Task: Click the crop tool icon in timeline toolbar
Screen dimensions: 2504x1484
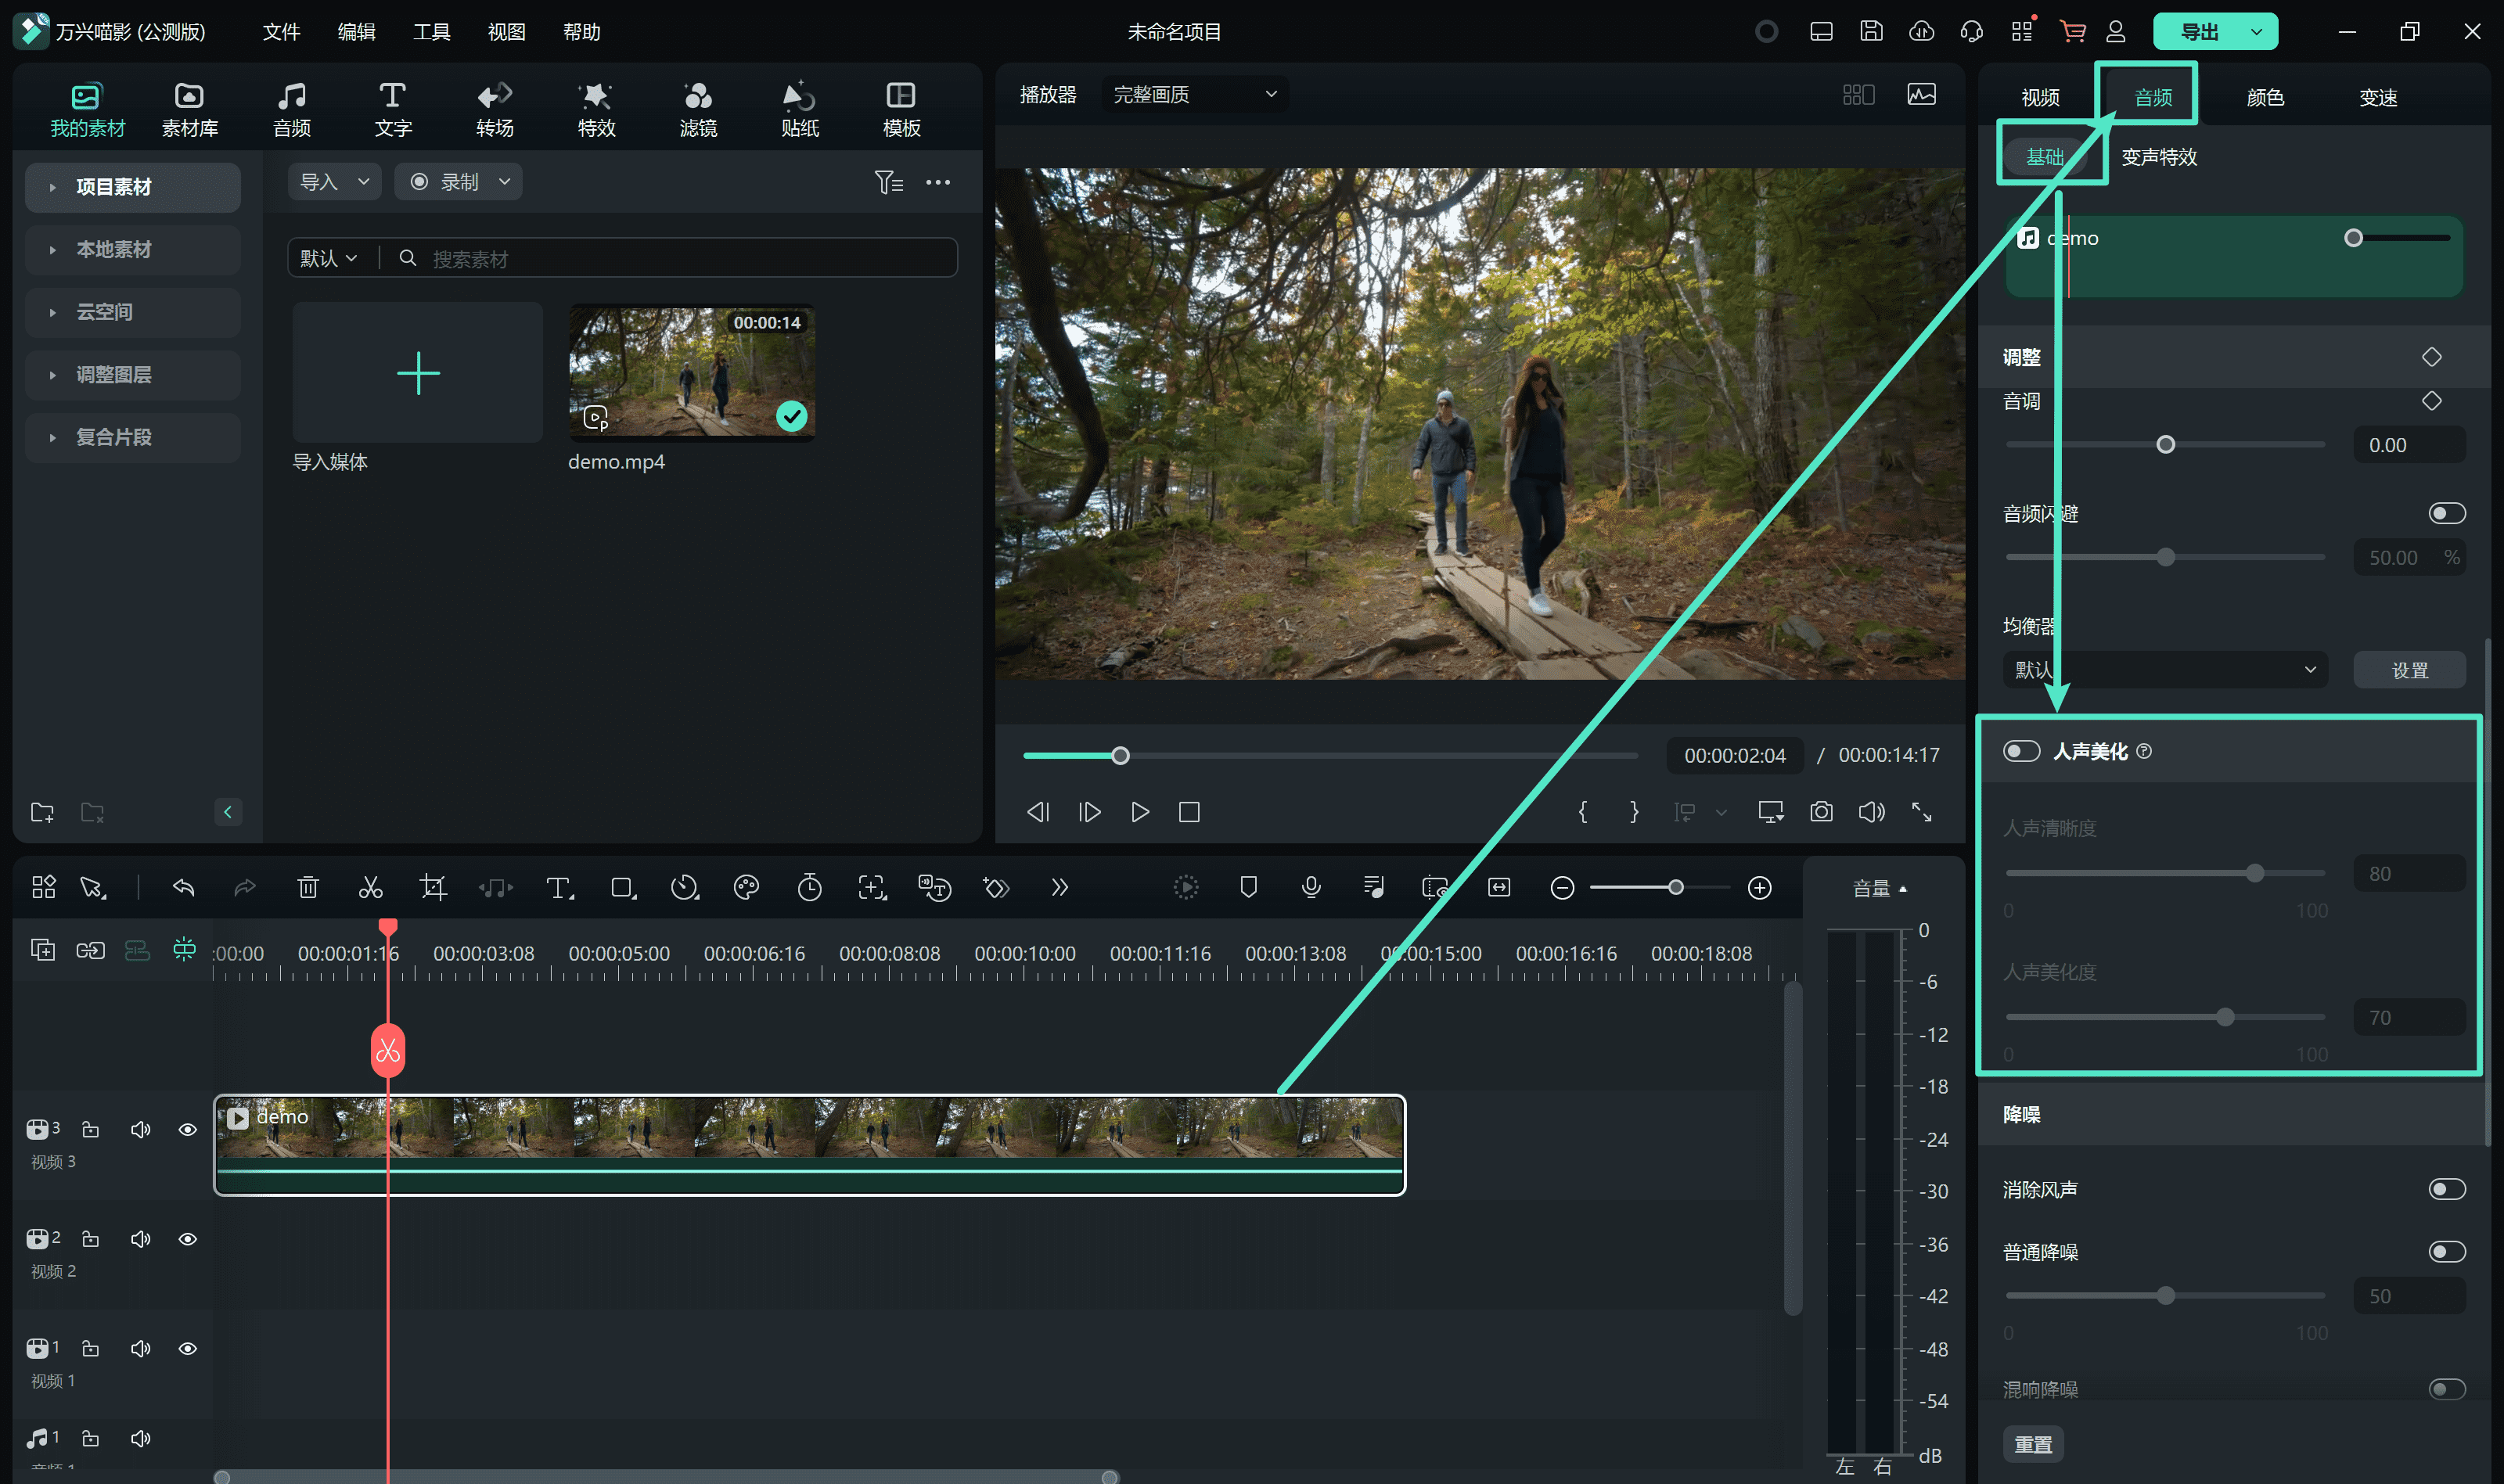Action: 433,887
